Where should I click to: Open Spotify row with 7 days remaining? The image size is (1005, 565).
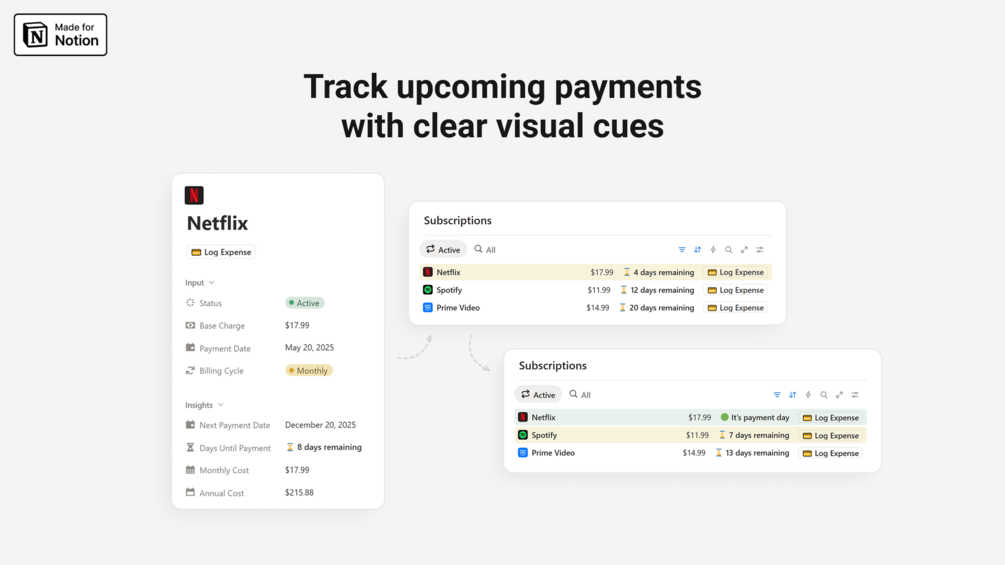click(690, 435)
